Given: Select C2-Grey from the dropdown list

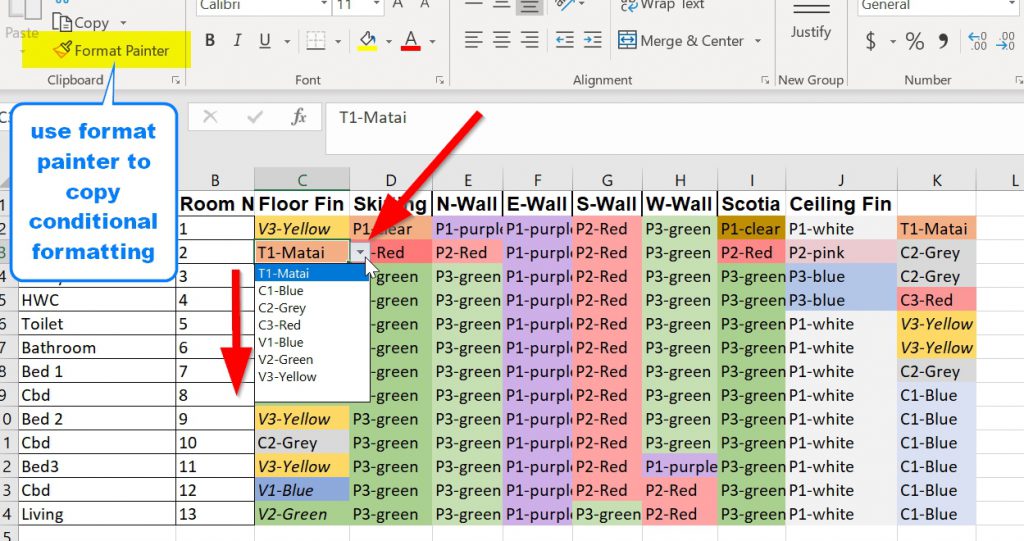Looking at the screenshot, I should pos(282,308).
